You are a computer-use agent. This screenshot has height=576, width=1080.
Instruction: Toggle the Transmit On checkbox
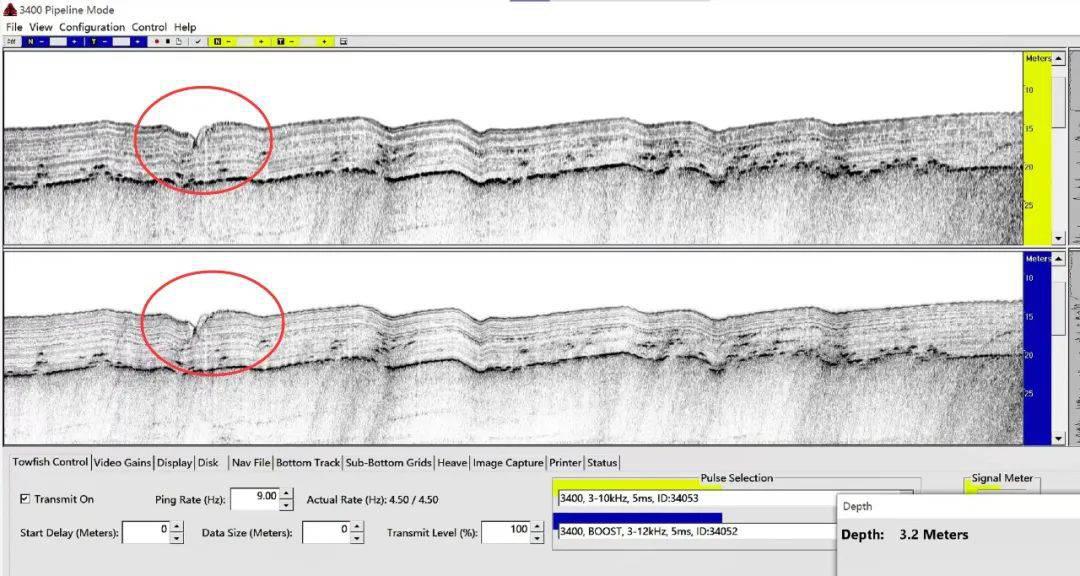click(x=25, y=499)
